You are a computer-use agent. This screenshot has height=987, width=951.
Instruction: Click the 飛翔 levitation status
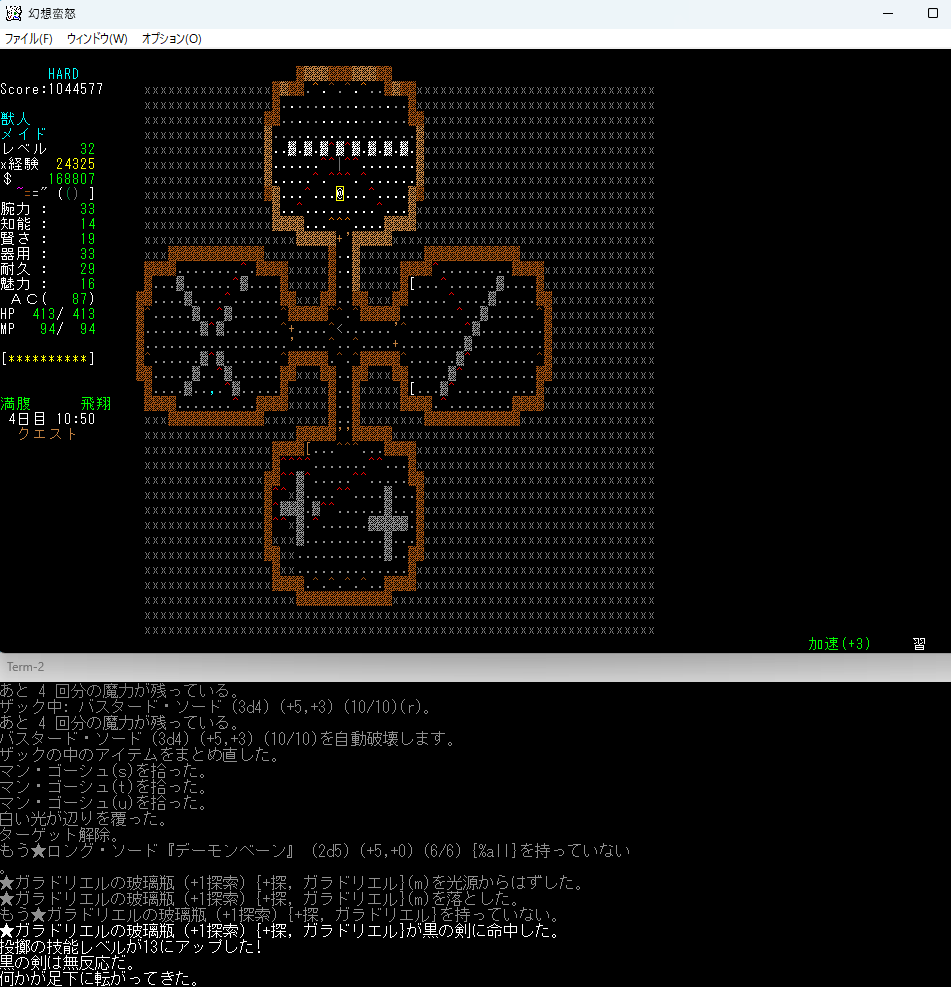pos(96,403)
